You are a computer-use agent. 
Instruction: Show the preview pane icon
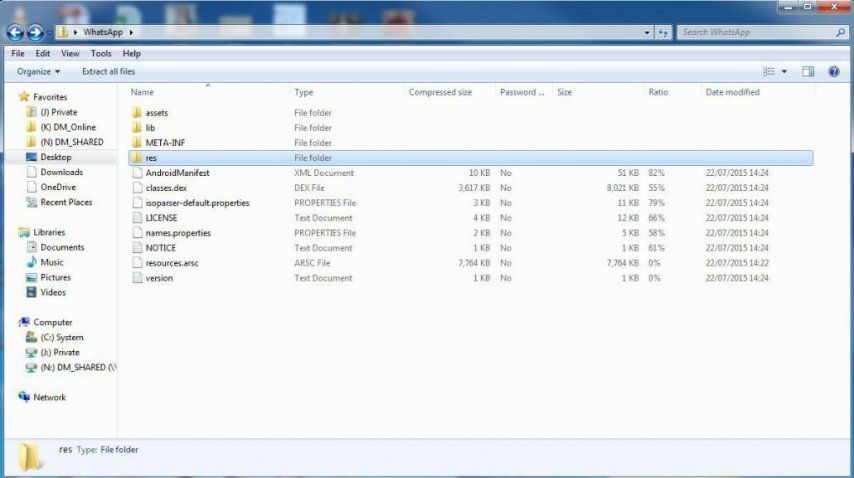[808, 72]
